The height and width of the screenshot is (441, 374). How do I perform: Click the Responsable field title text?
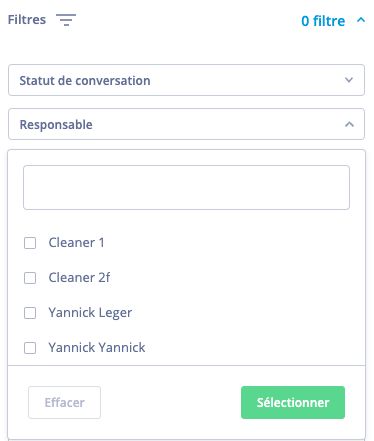56,125
